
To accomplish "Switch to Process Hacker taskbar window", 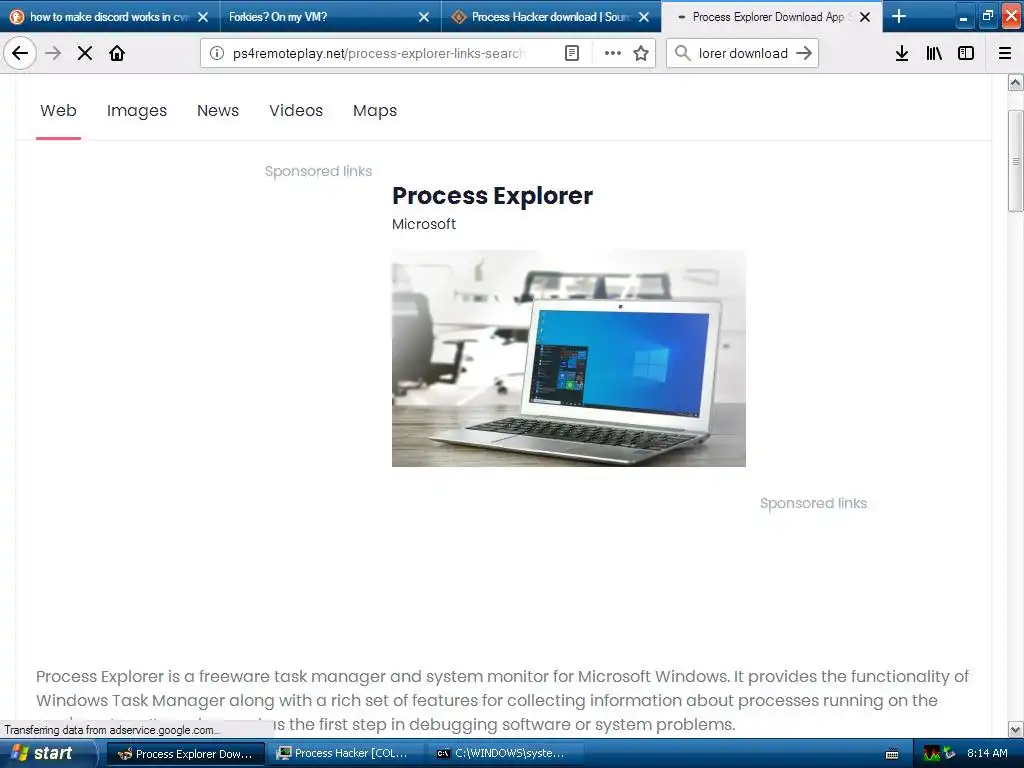I will (344, 754).
